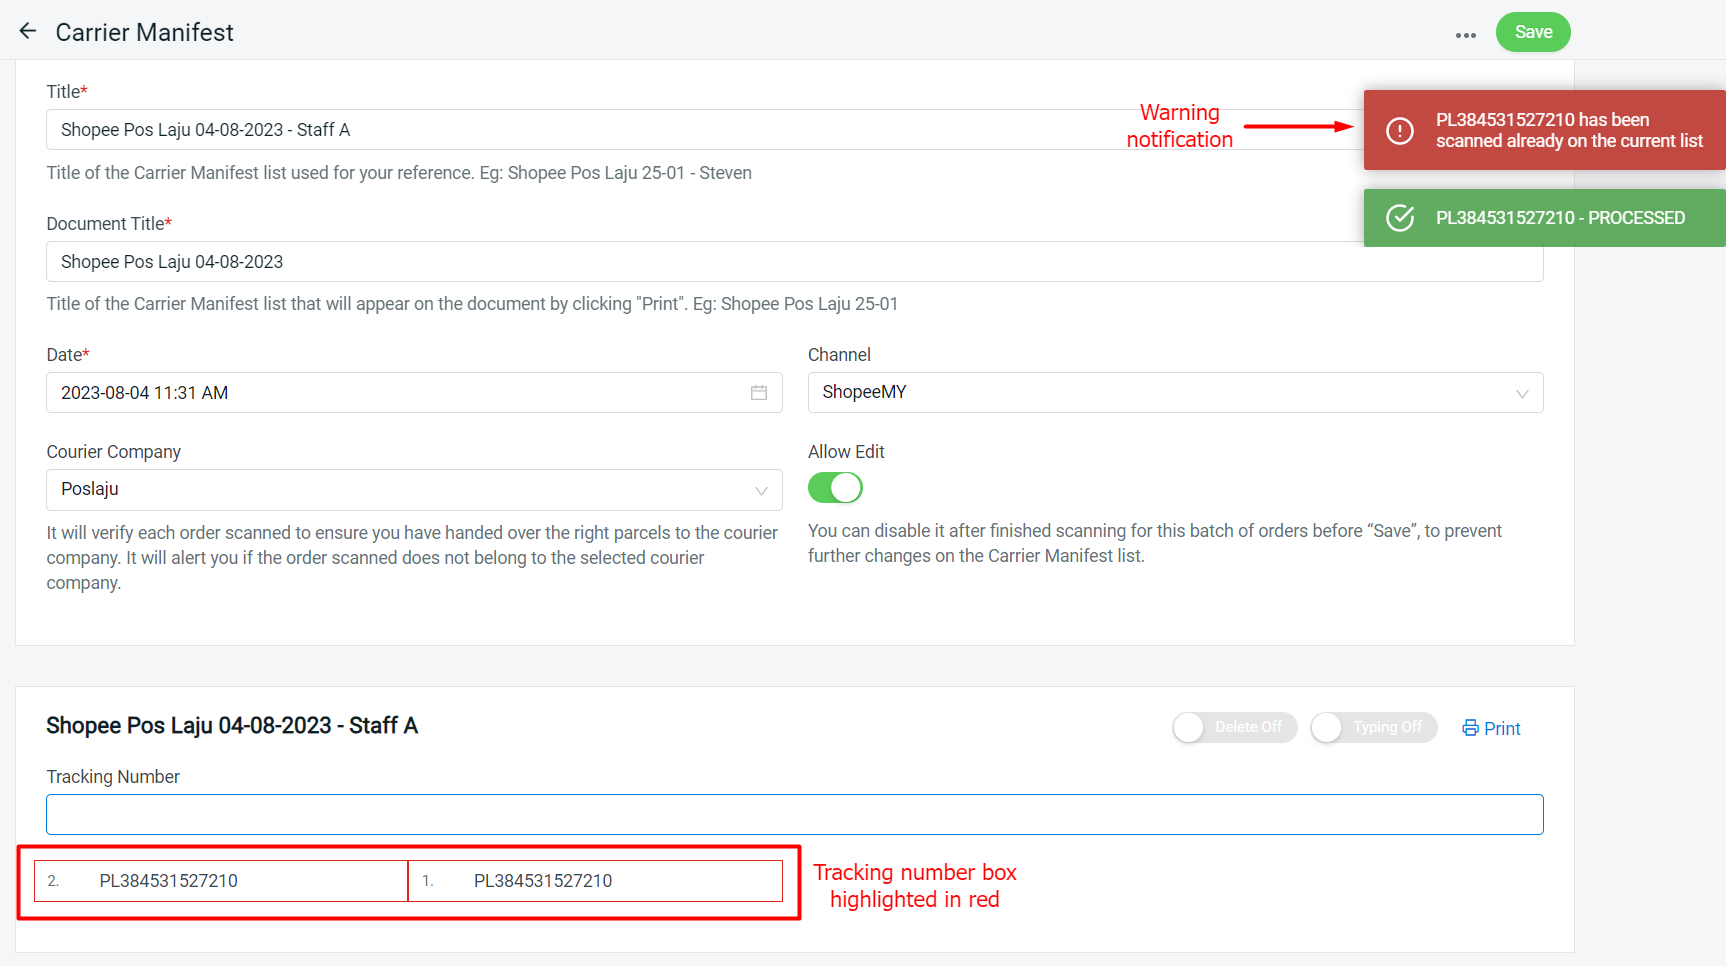The width and height of the screenshot is (1726, 966).
Task: Select tracking entry number 1 PL384531527210
Action: click(x=595, y=881)
